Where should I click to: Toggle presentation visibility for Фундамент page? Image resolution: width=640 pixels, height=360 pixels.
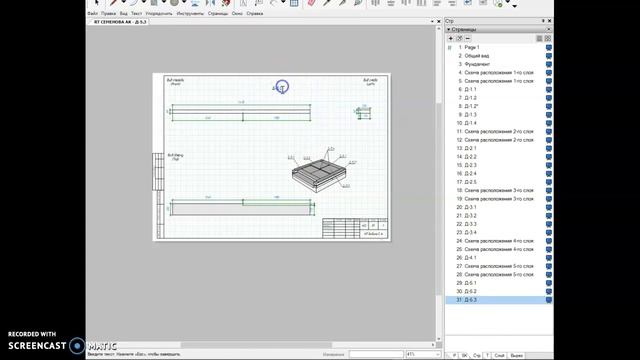coord(549,64)
